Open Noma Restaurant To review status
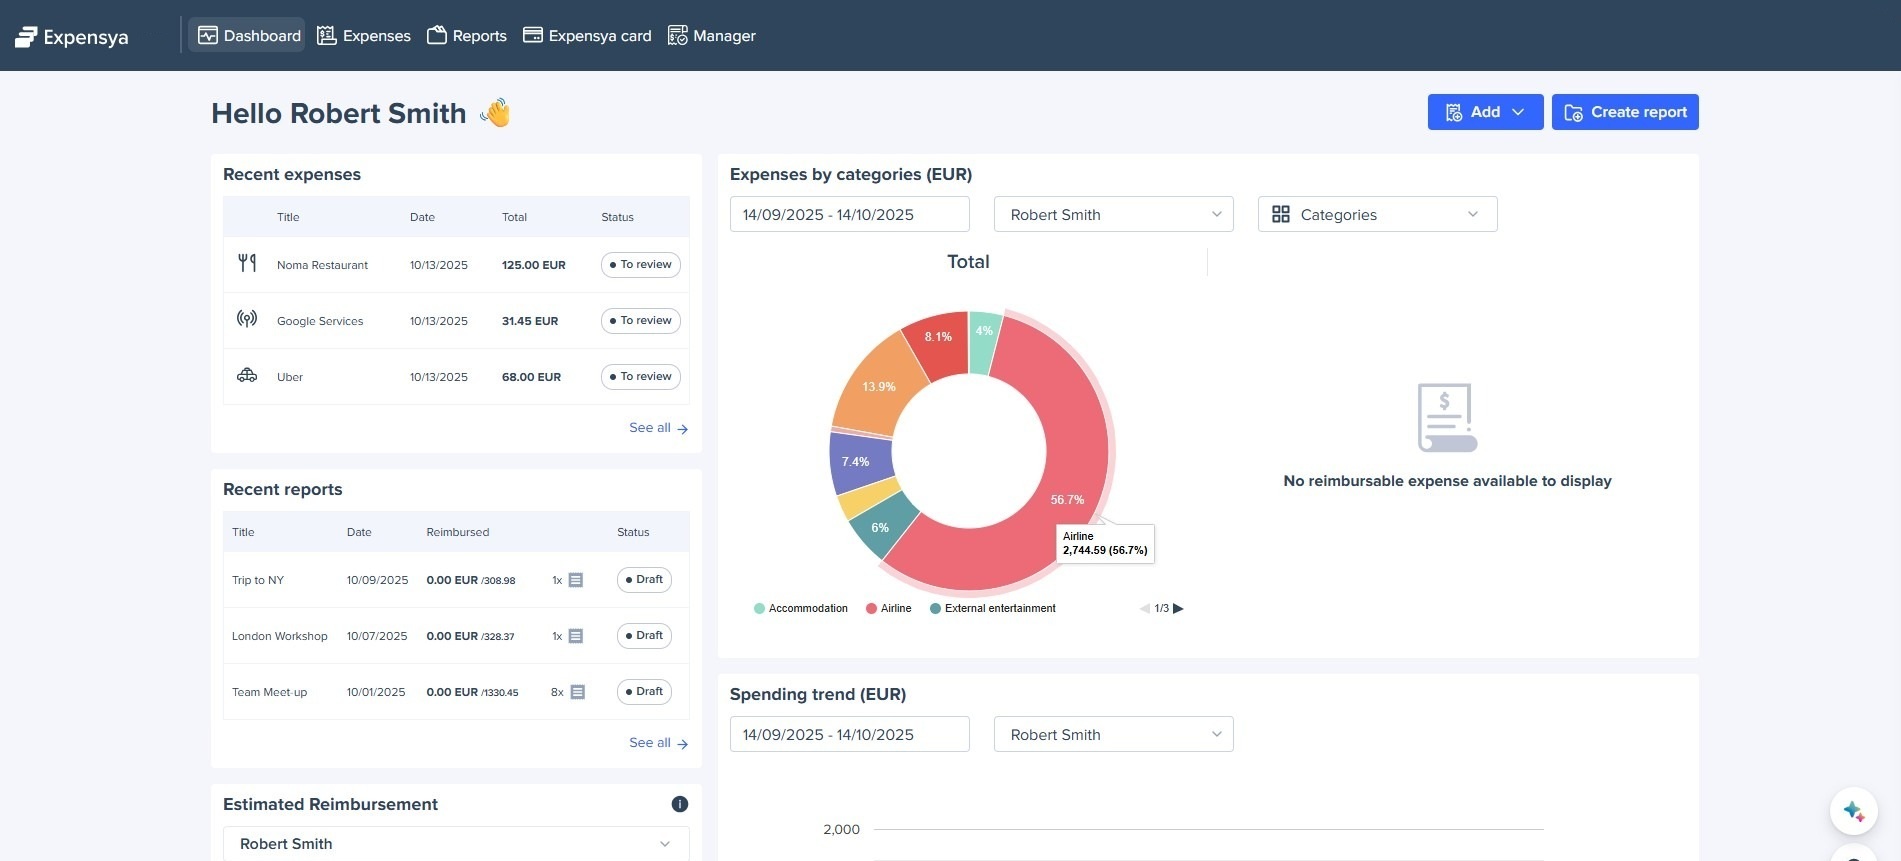This screenshot has width=1901, height=861. 641,265
